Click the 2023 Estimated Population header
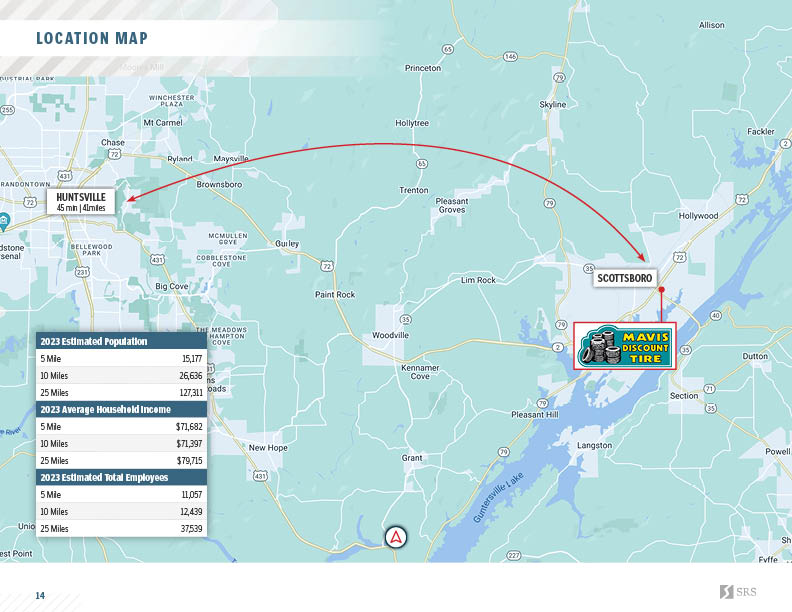 [x=122, y=341]
